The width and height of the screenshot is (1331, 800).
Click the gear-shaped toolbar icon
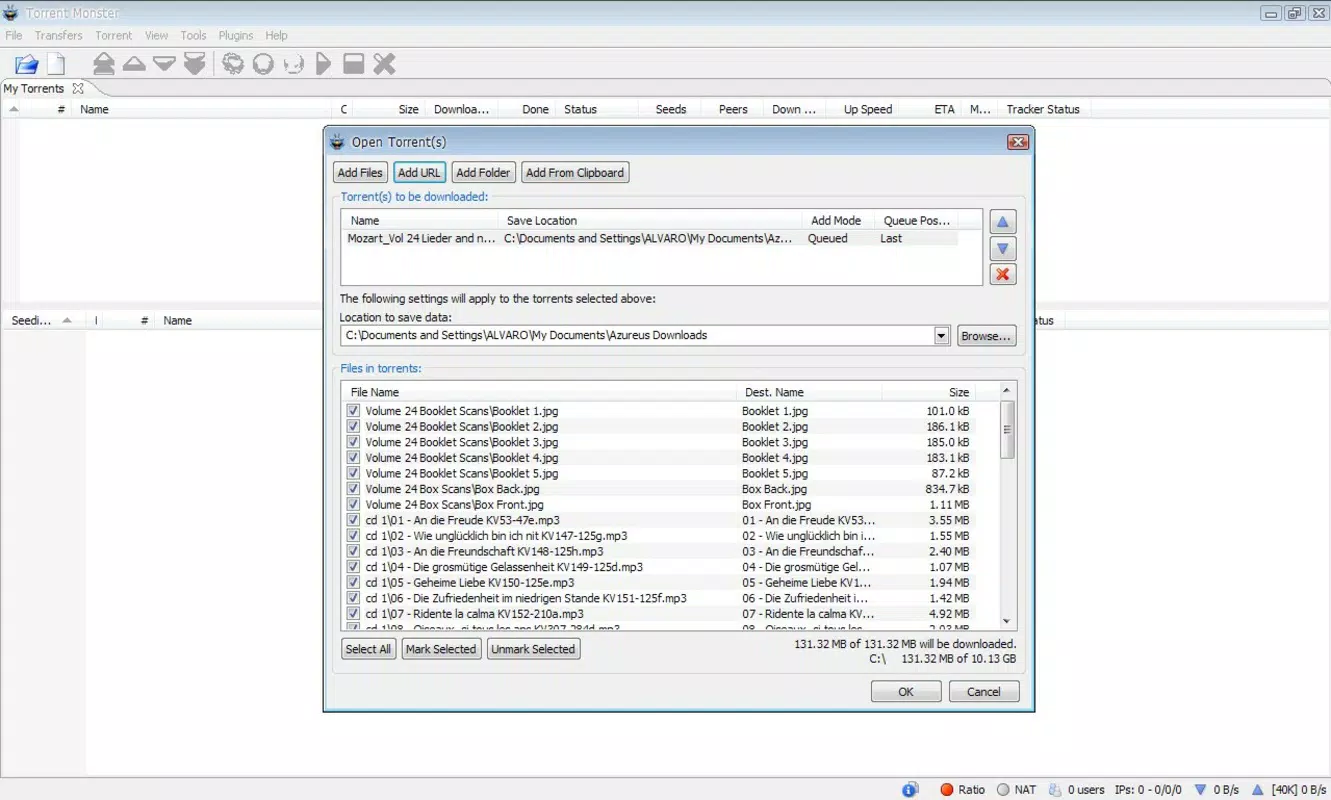[233, 64]
